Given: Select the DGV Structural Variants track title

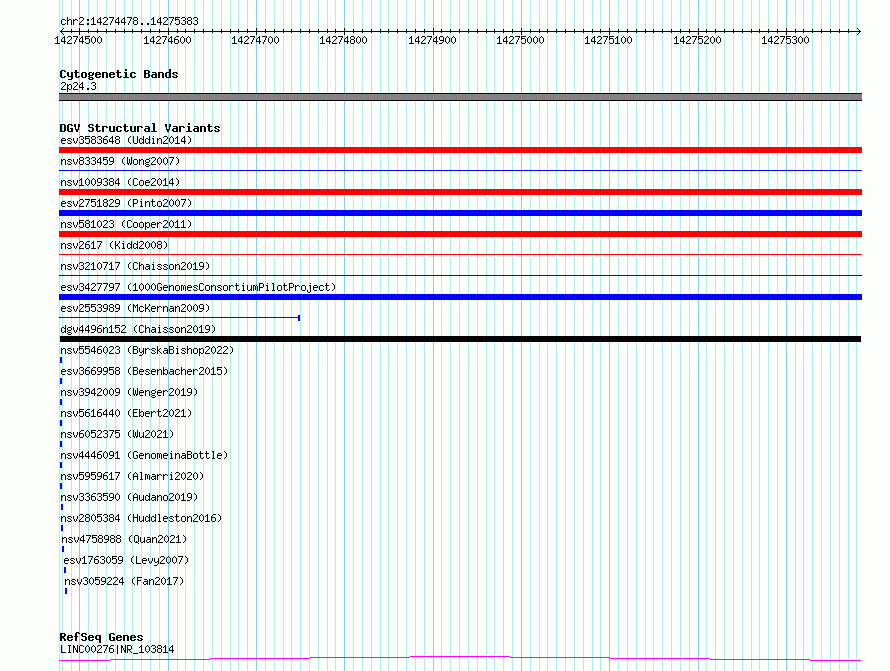Looking at the screenshot, I should point(140,128).
